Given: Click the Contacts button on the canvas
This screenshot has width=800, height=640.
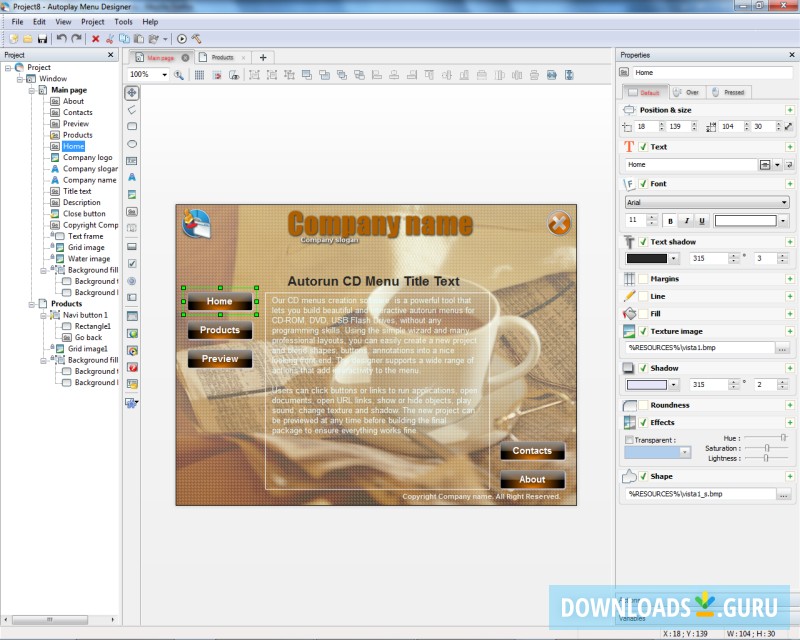Looking at the screenshot, I should 532,451.
